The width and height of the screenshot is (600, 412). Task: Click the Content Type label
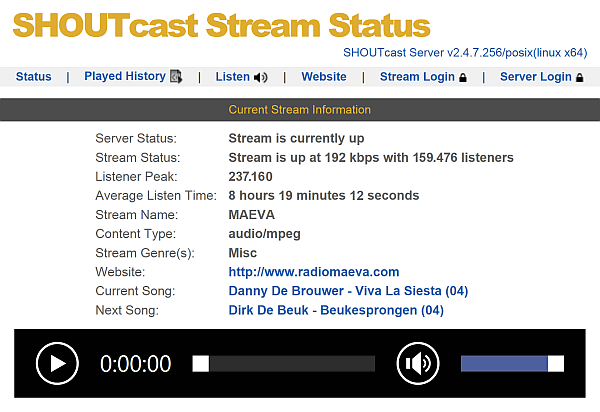(135, 234)
